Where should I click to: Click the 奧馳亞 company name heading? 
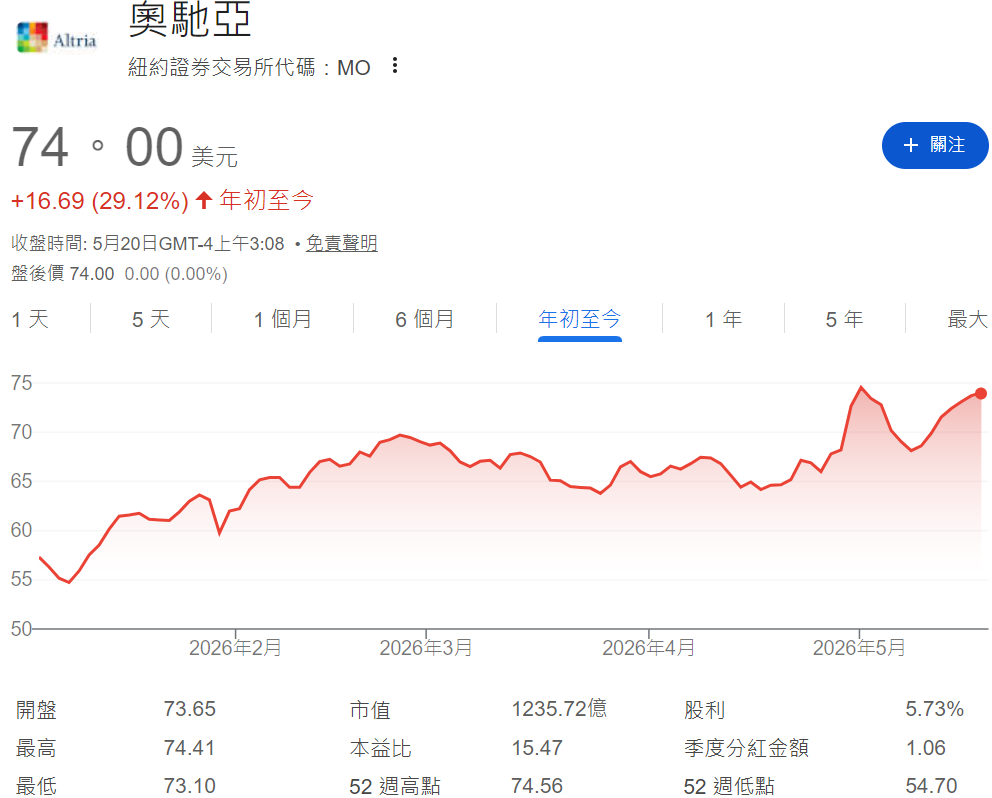190,19
